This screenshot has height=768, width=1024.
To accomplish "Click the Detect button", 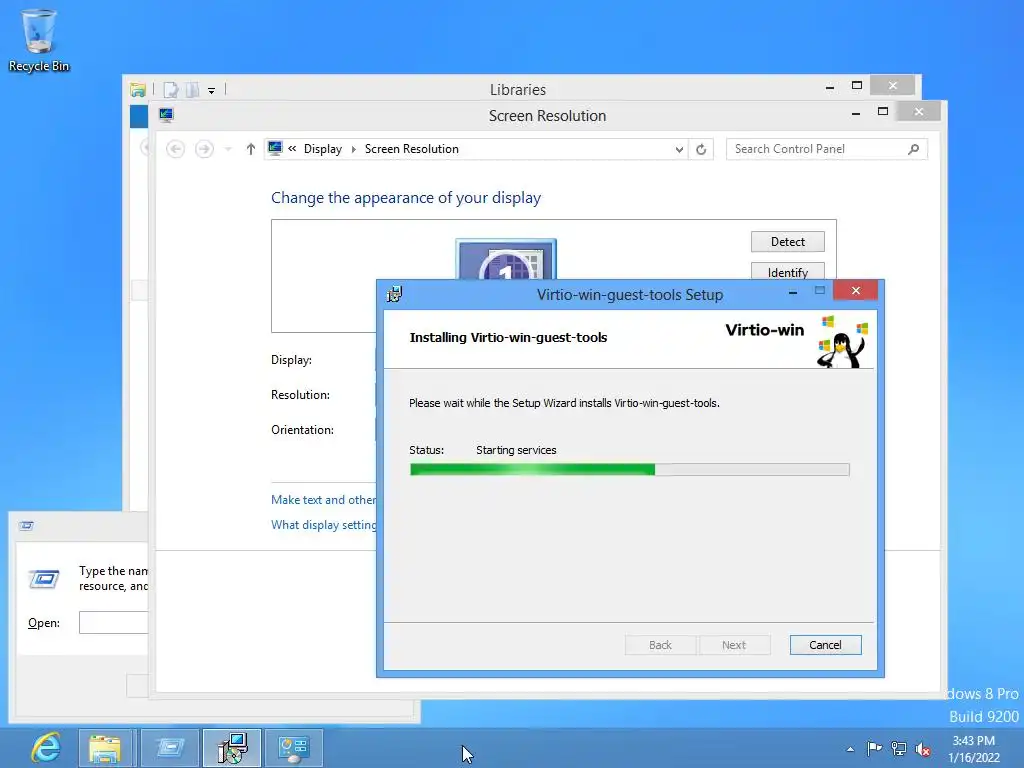I will (788, 242).
